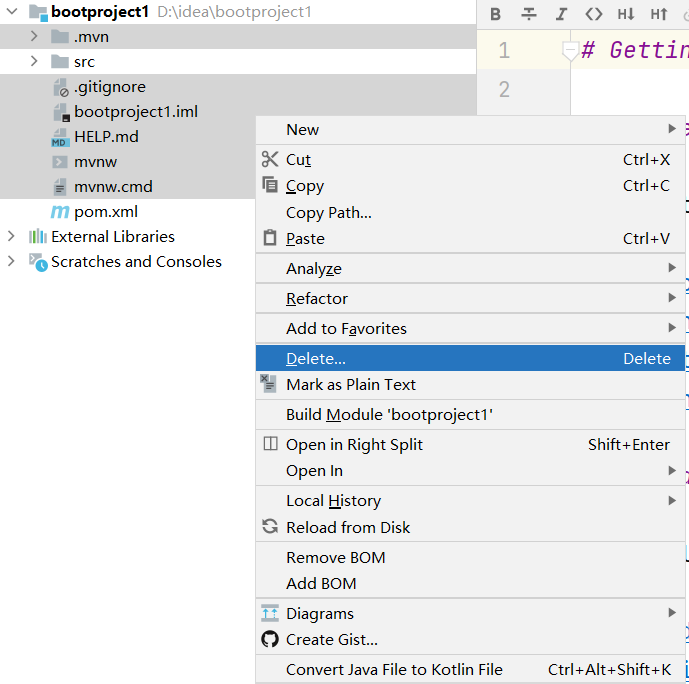Viewport: 689px width, 684px height.
Task: Open the Refactor submenu
Action: (x=317, y=298)
